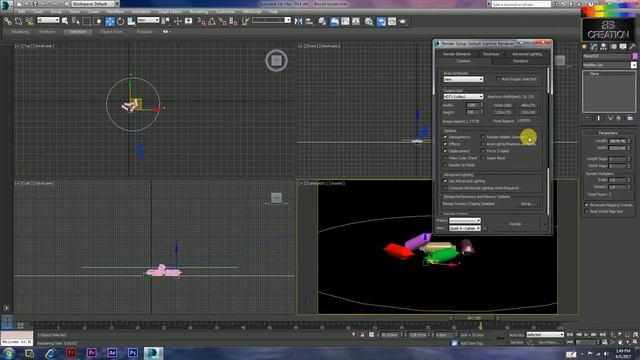Click the Windows Start button

click(x=9, y=353)
